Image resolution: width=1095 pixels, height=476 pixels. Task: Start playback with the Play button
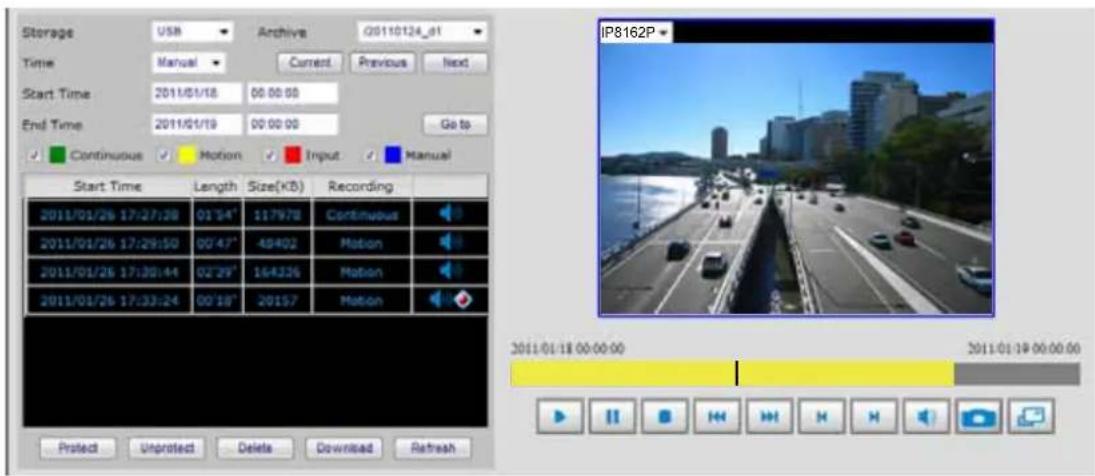[x=559, y=417]
